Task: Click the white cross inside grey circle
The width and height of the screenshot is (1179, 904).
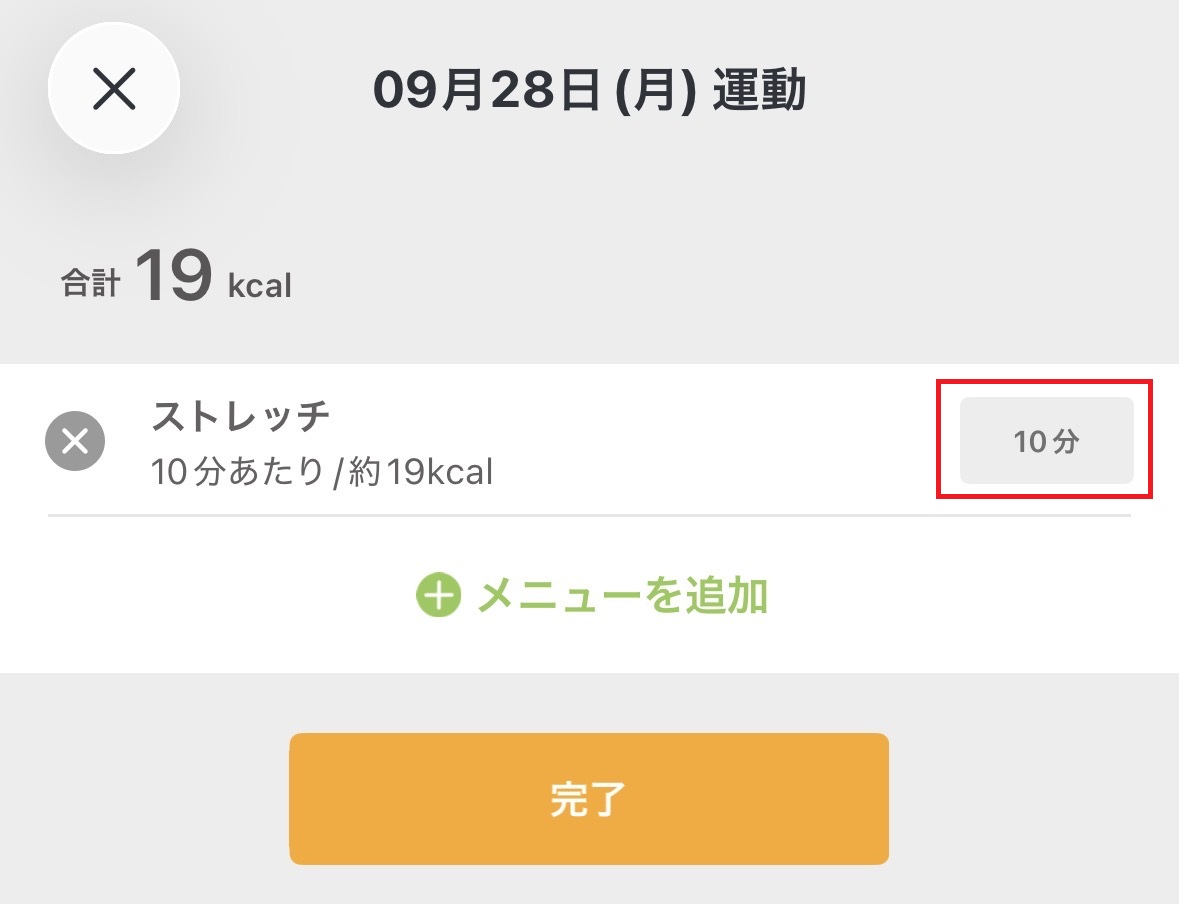Action: click(x=75, y=441)
